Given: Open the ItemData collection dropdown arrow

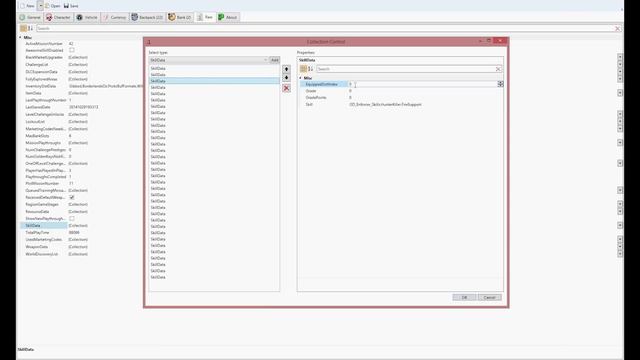Looking at the screenshot, I should pos(620,93).
